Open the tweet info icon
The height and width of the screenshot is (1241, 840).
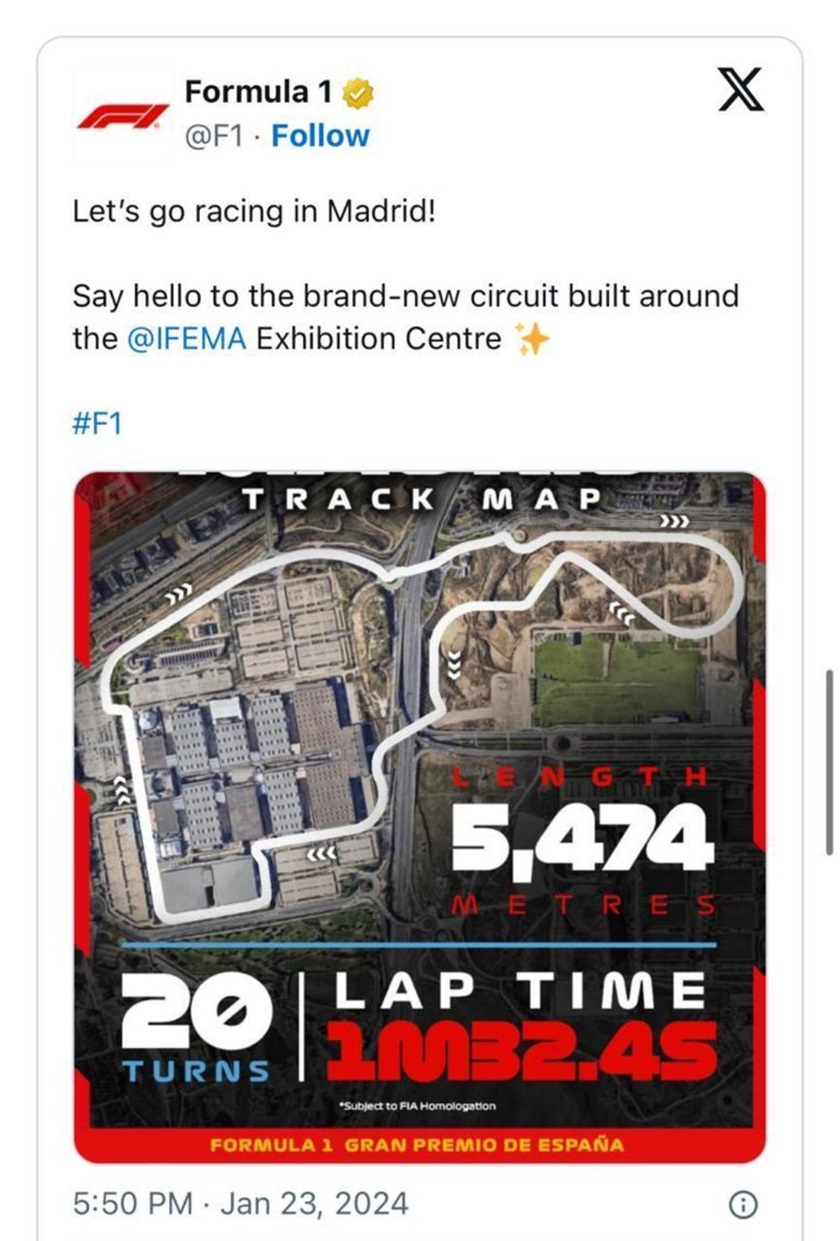[741, 1205]
